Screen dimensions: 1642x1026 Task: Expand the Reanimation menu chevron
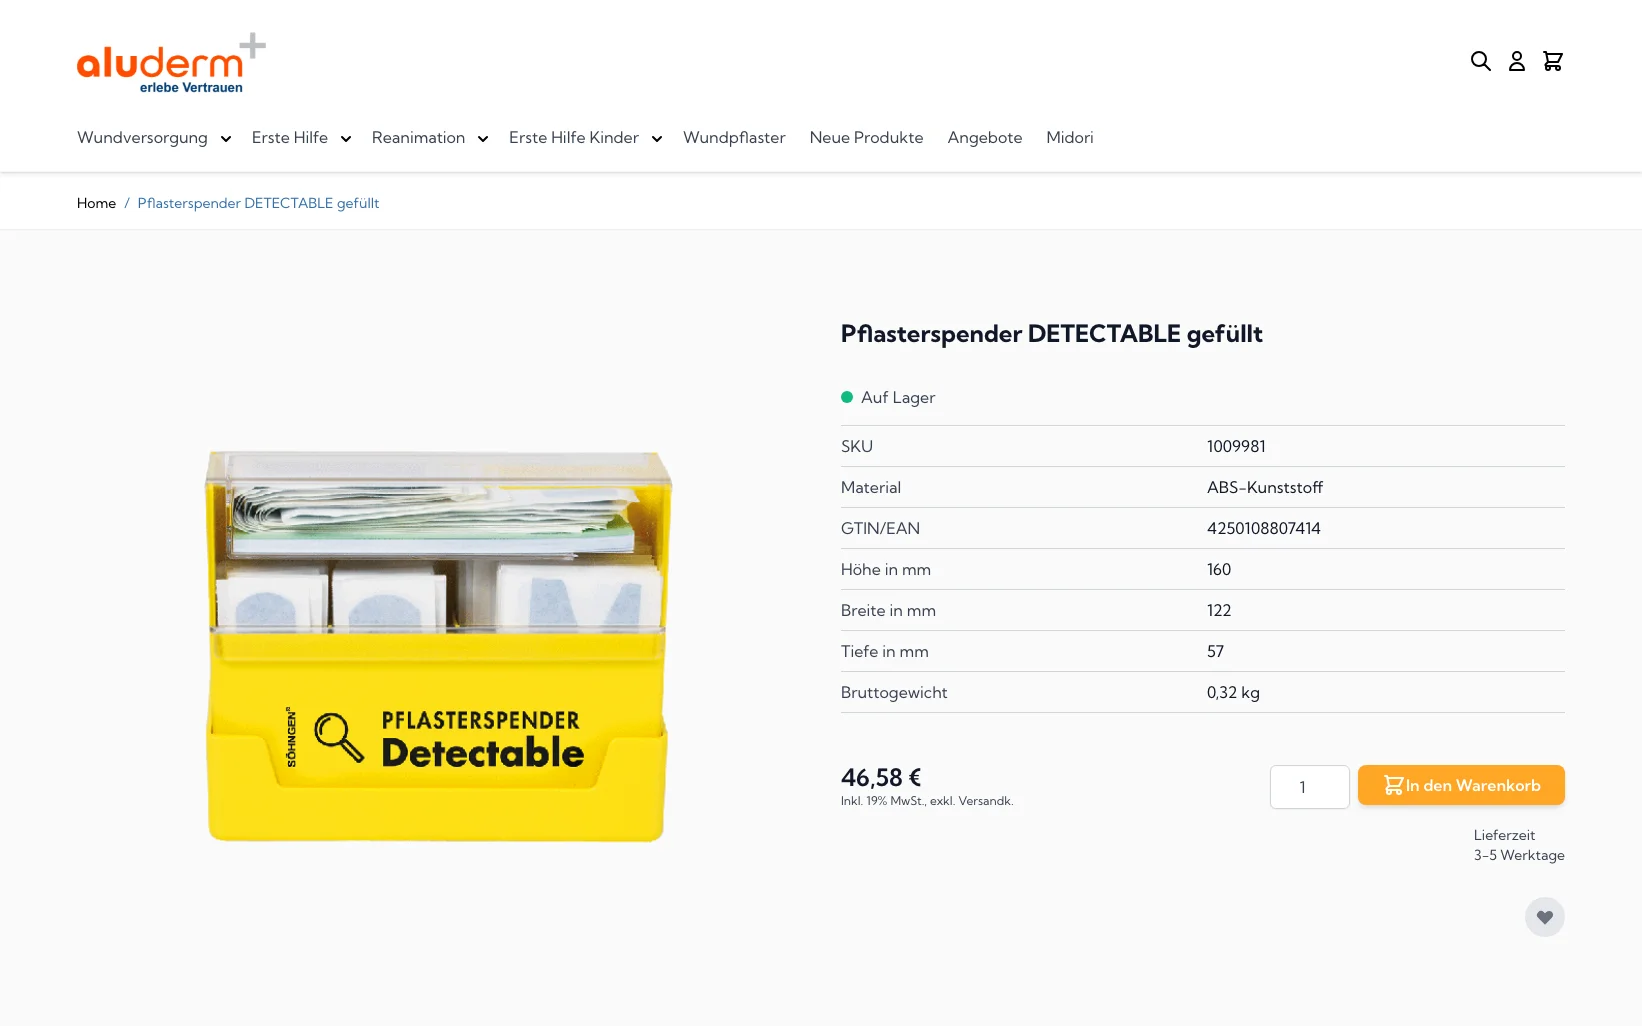tap(483, 139)
